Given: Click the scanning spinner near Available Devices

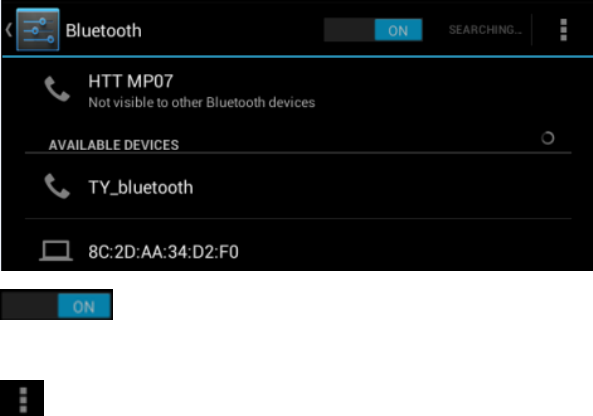Looking at the screenshot, I should click(x=548, y=138).
